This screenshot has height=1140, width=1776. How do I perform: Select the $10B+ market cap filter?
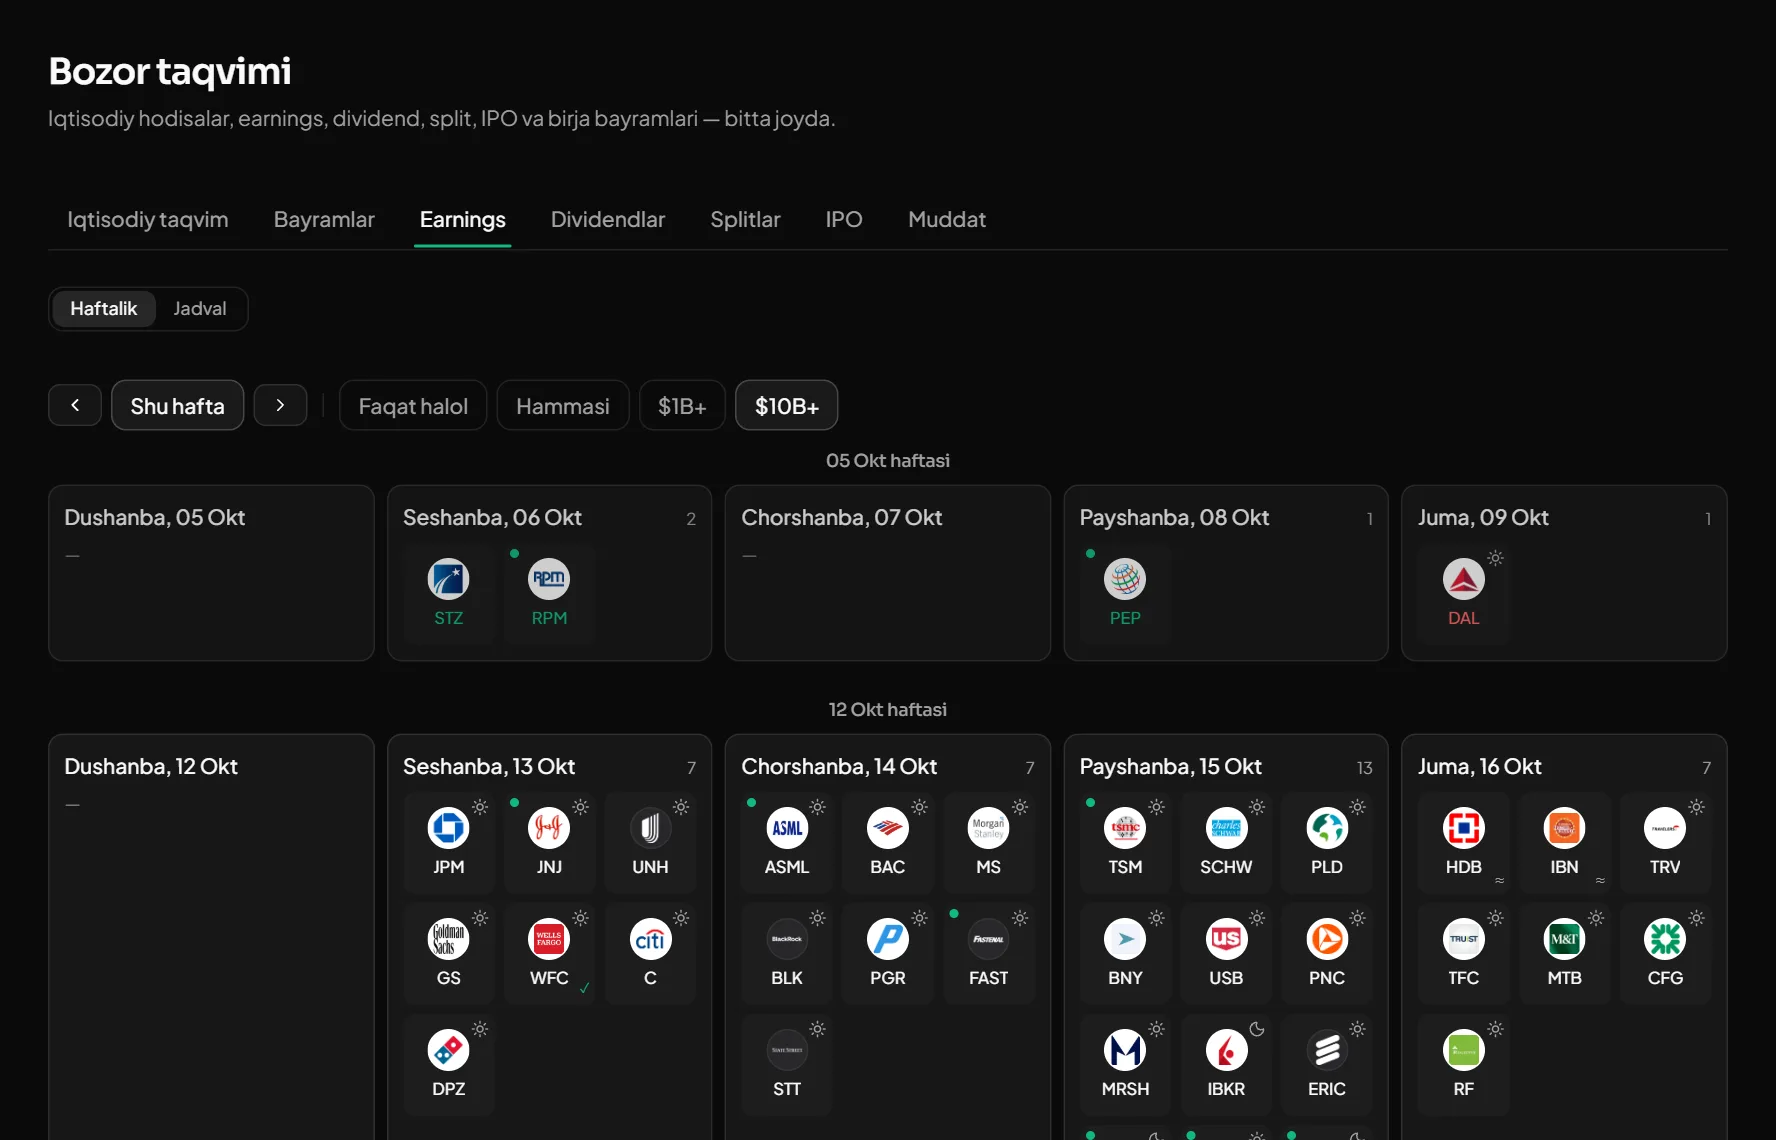pyautogui.click(x=787, y=406)
